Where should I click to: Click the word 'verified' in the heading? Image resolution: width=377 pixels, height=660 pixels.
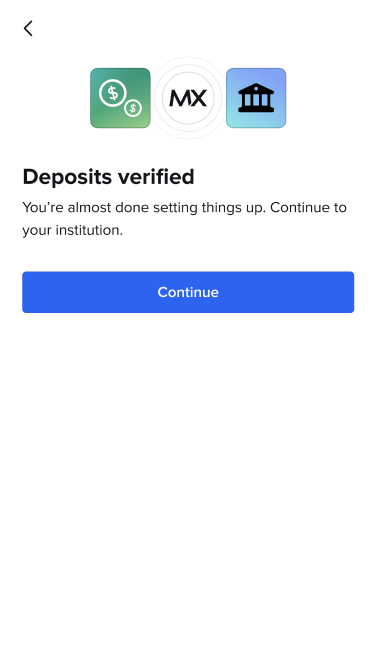[156, 177]
